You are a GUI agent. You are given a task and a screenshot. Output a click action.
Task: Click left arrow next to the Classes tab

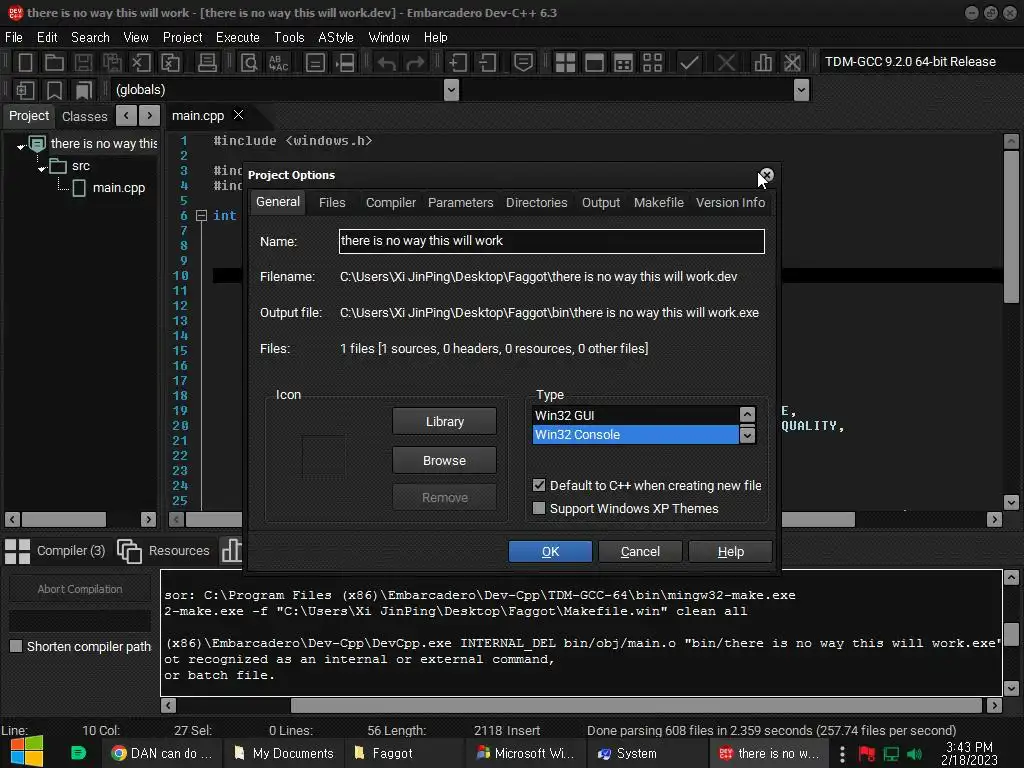pyautogui.click(x=126, y=116)
